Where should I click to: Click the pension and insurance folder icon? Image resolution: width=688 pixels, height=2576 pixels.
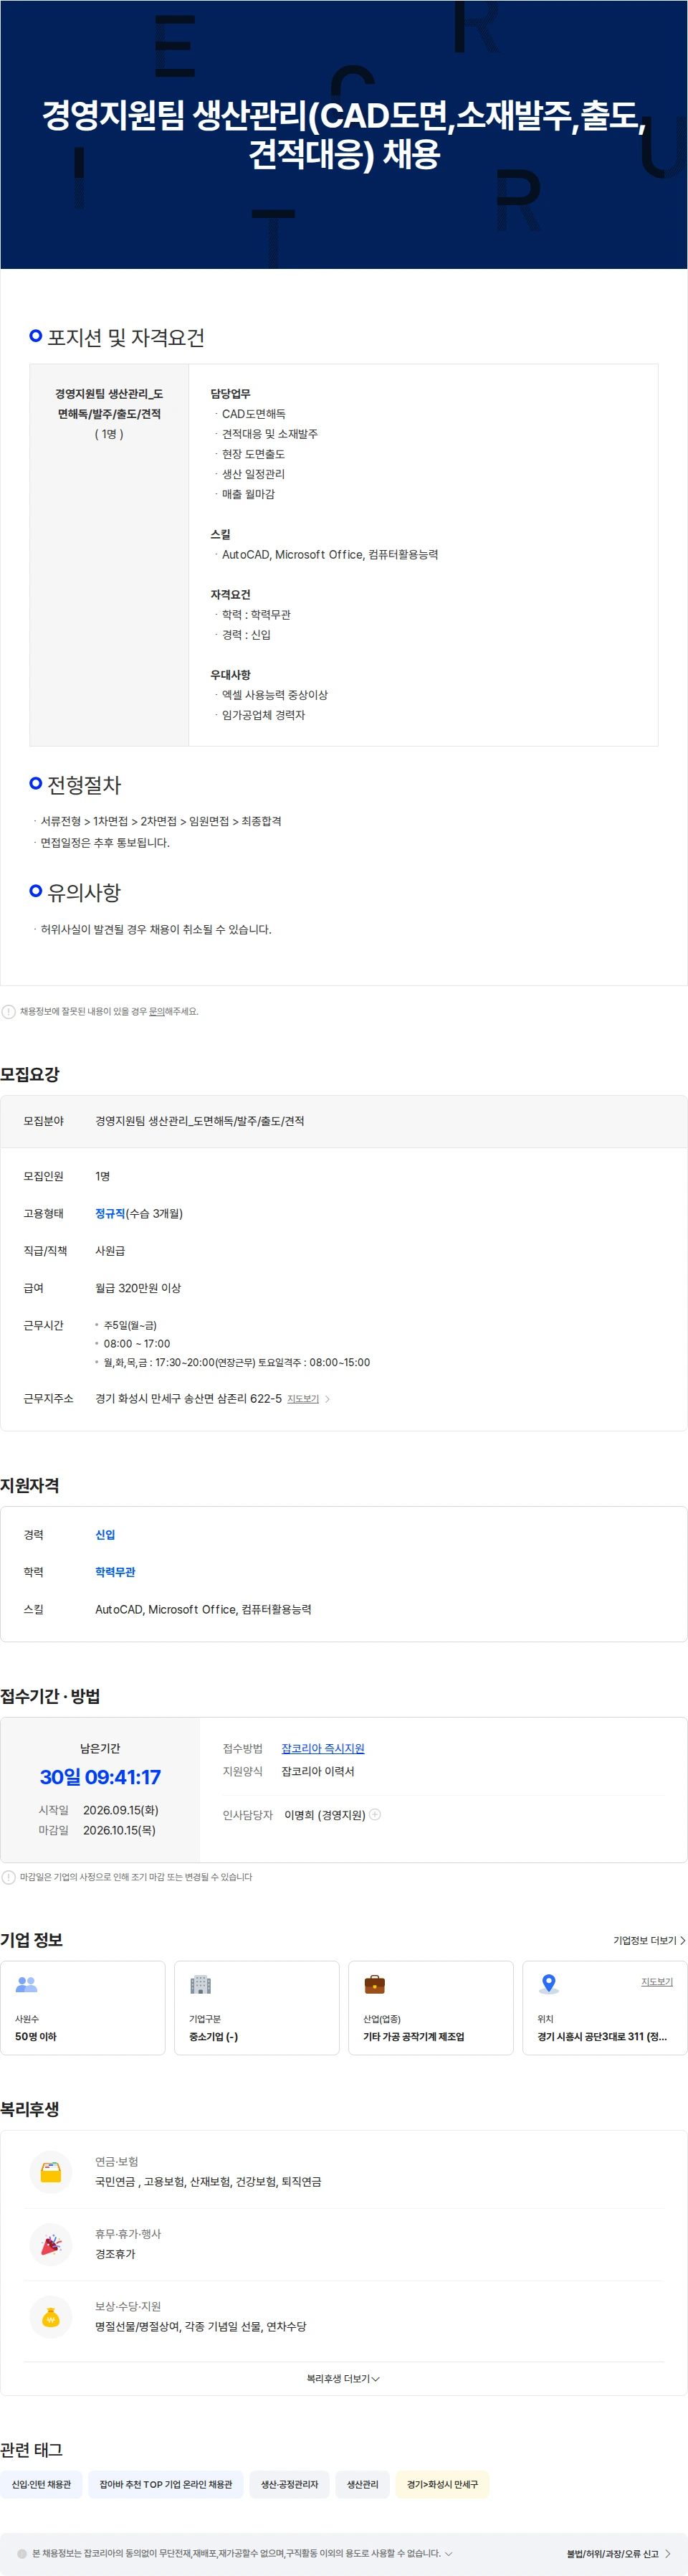click(51, 2172)
